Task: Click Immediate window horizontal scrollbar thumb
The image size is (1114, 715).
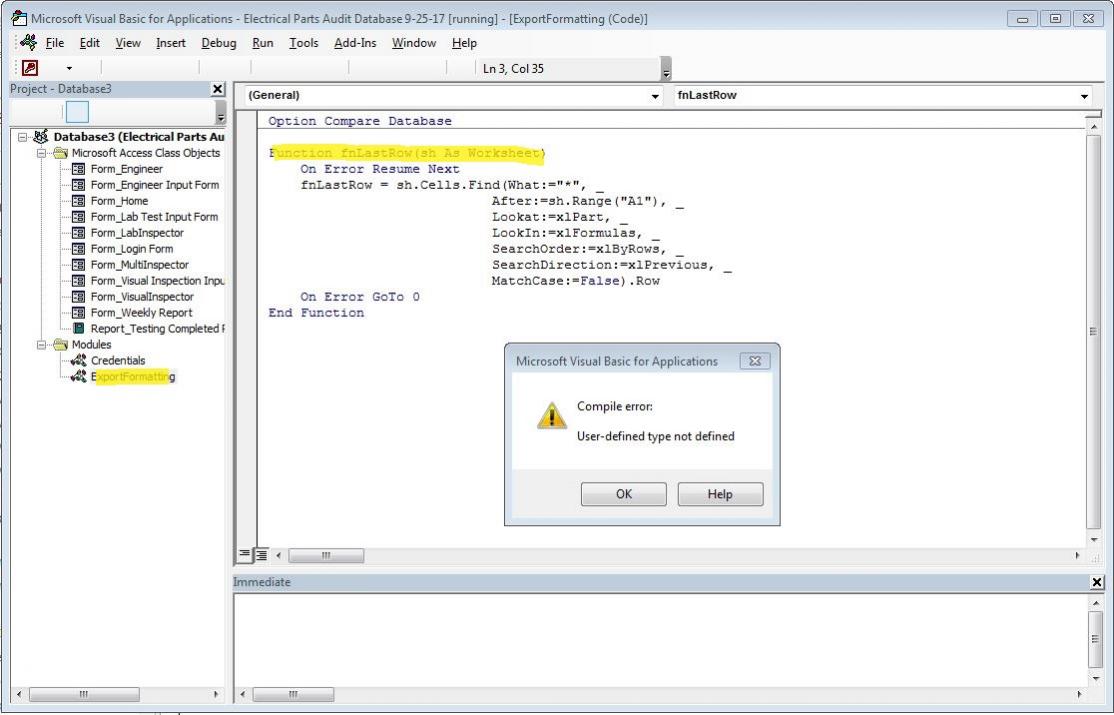Action: 293,694
